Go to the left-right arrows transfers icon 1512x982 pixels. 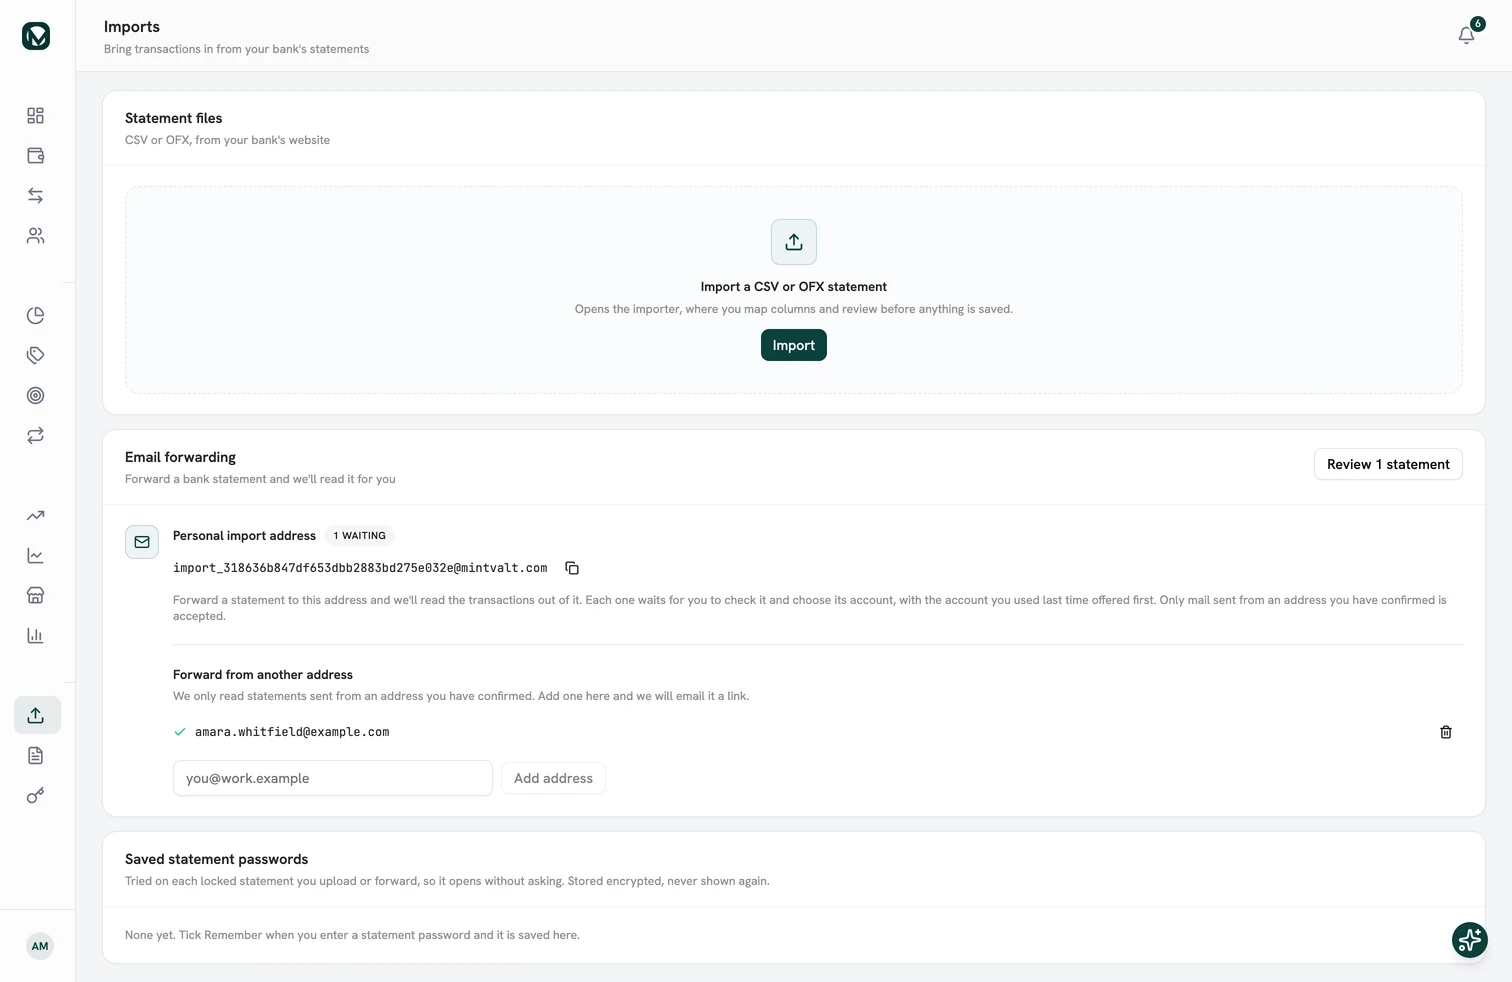point(36,196)
